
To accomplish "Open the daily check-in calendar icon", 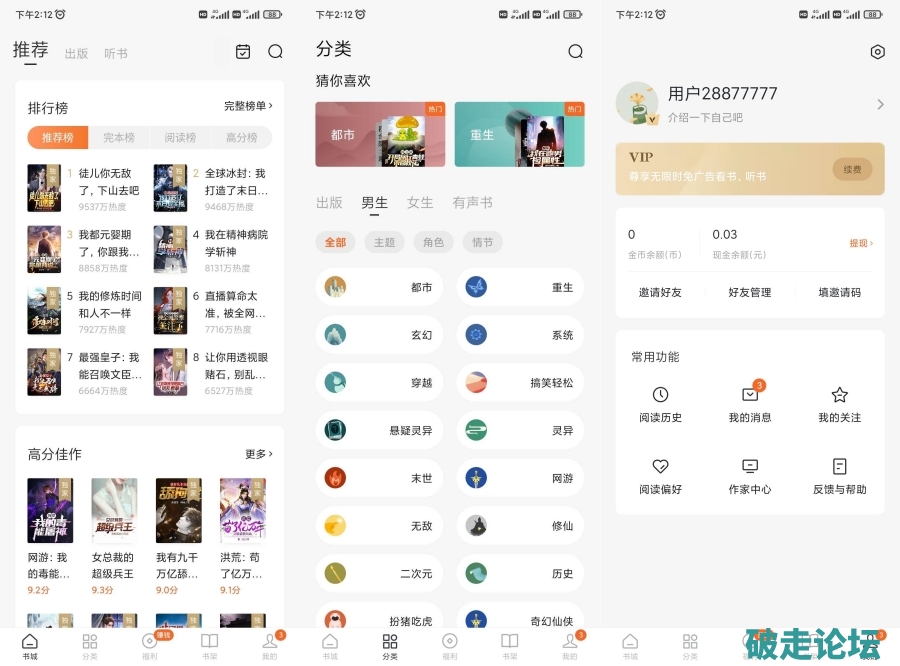I will [243, 52].
